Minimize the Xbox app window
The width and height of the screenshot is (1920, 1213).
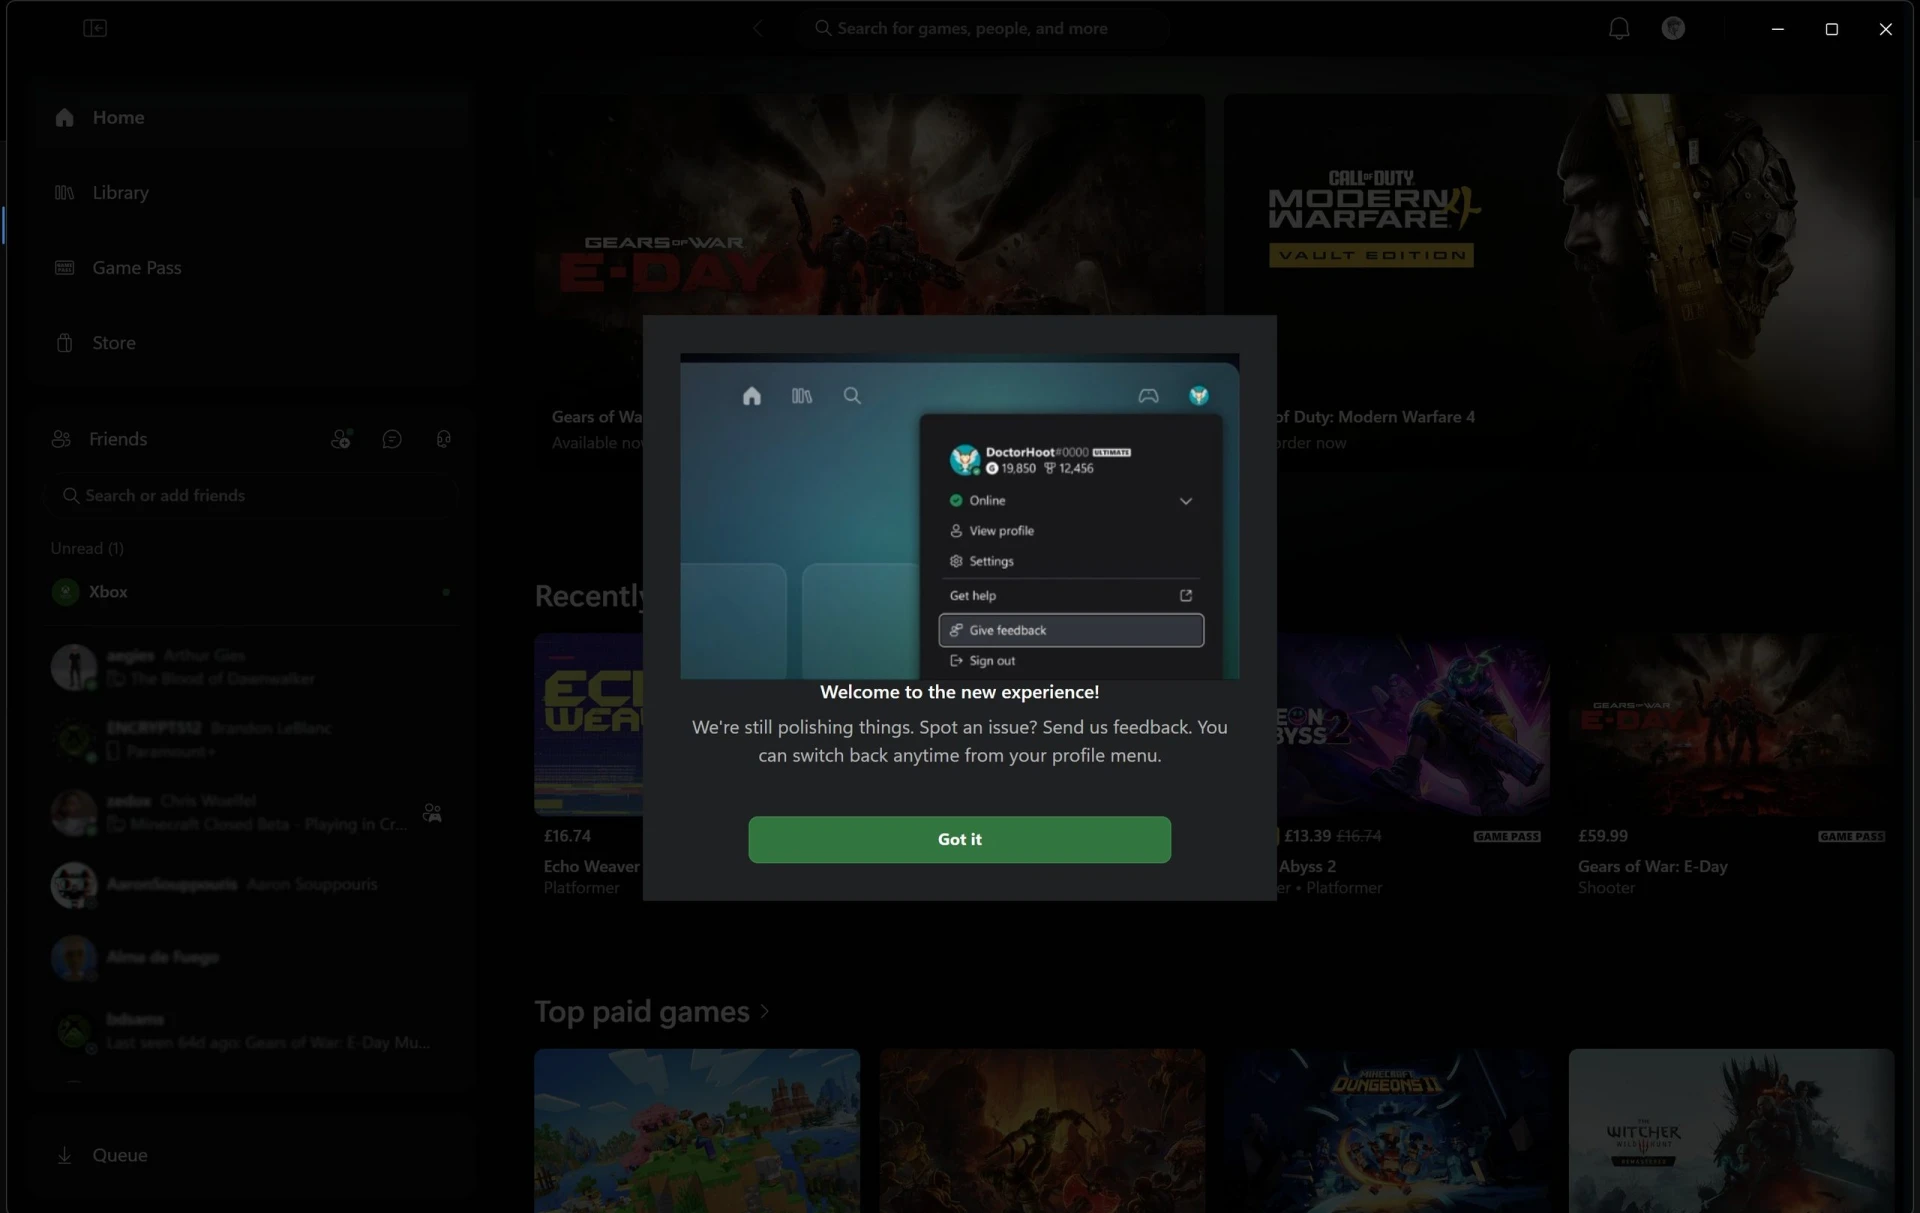(x=1777, y=29)
